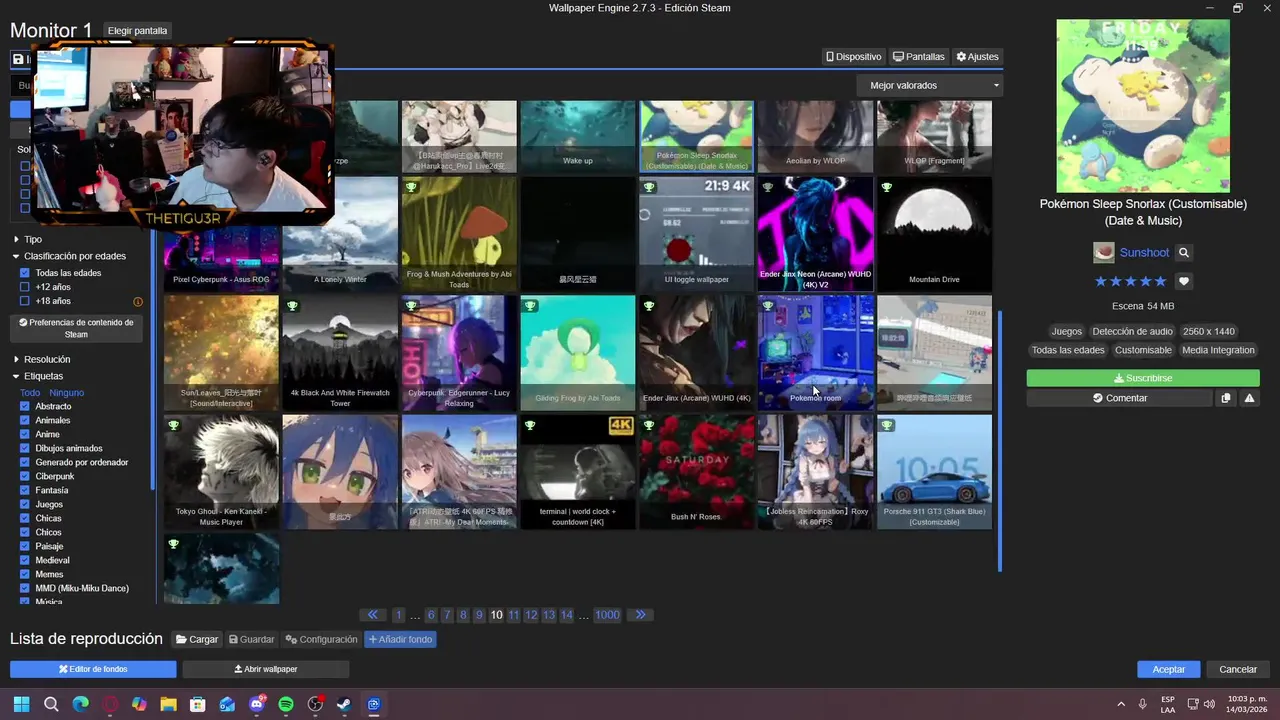Report wallpaper warning triangle icon
The image size is (1280, 720).
(x=1249, y=398)
